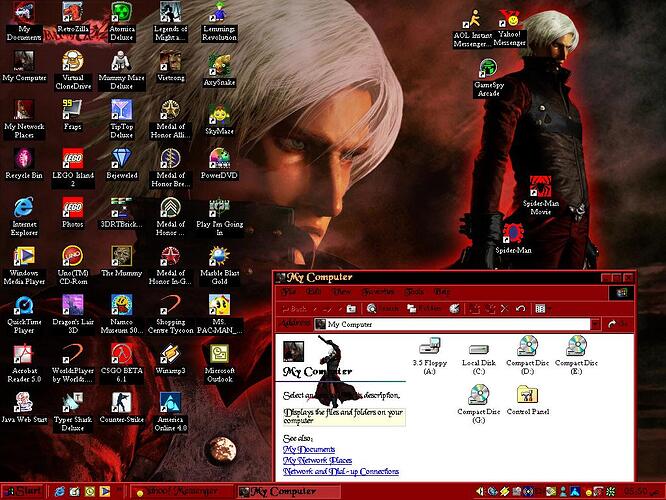Image resolution: width=666 pixels, height=500 pixels.
Task: Open GameSpy Arcade shortcut
Action: [489, 79]
